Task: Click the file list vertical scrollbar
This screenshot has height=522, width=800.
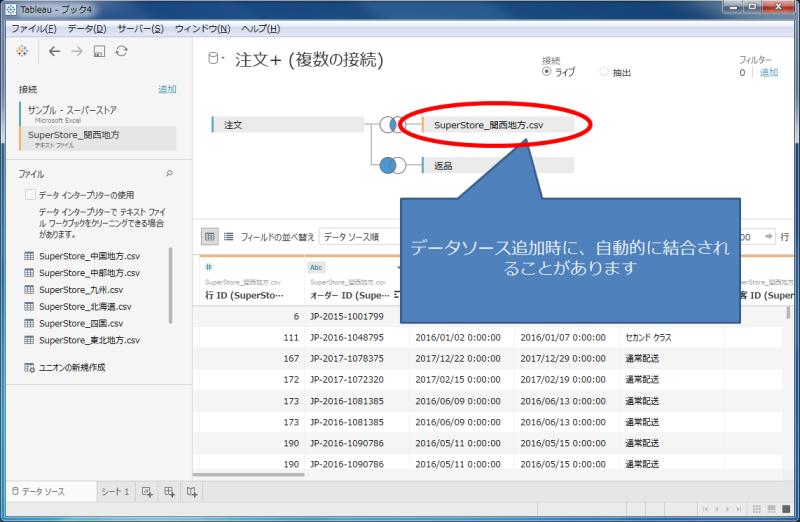Action: click(x=170, y=286)
